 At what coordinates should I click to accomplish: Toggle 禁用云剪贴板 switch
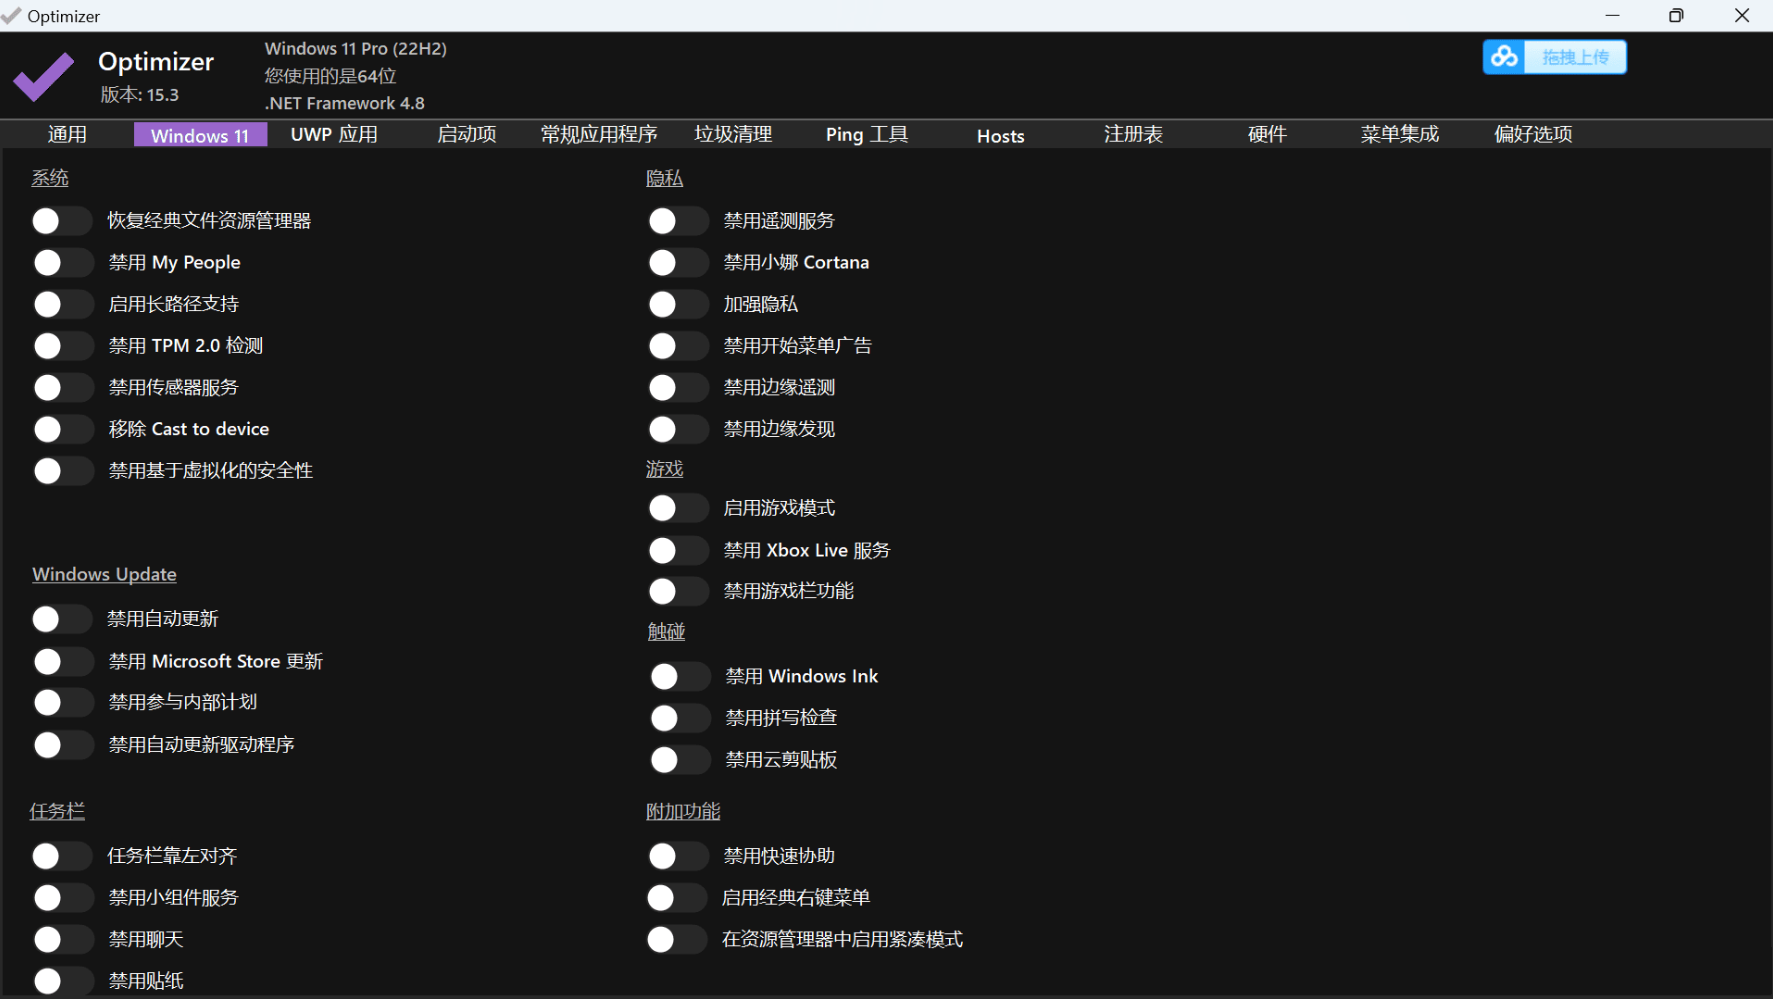[679, 760]
